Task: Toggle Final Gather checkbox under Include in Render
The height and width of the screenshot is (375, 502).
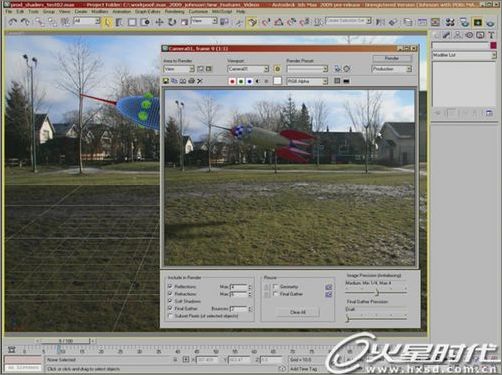Action: (170, 308)
